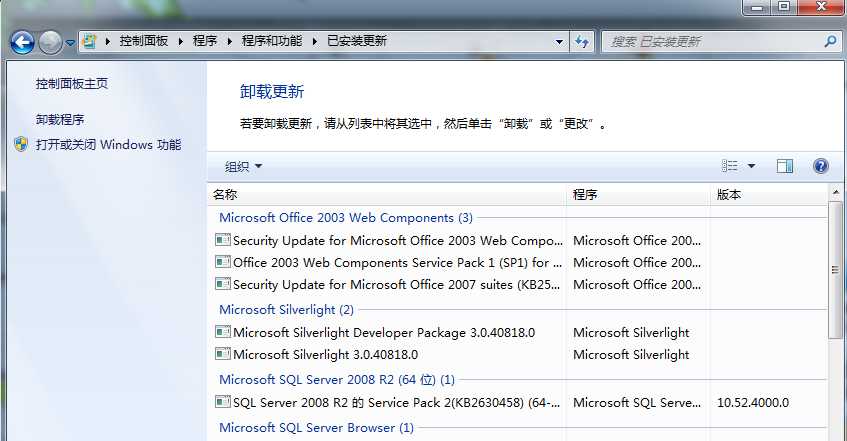Image resolution: width=847 pixels, height=441 pixels.
Task: Go back with the blue arrow button
Action: point(22,42)
